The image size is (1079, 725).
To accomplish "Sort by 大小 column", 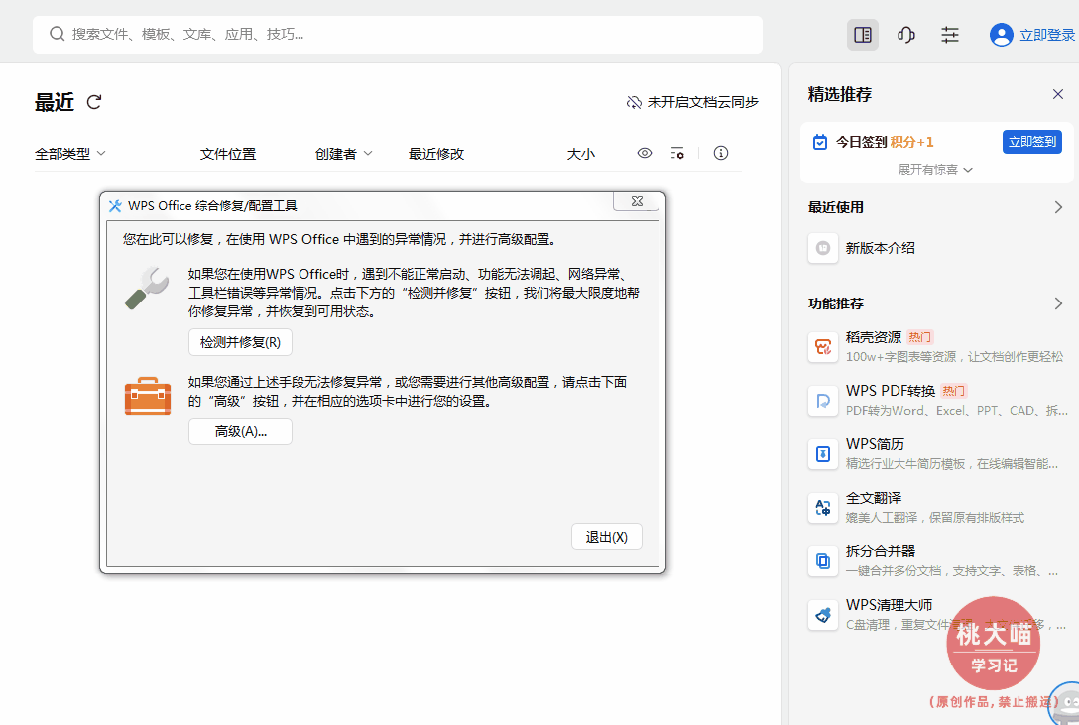I will click(x=581, y=154).
